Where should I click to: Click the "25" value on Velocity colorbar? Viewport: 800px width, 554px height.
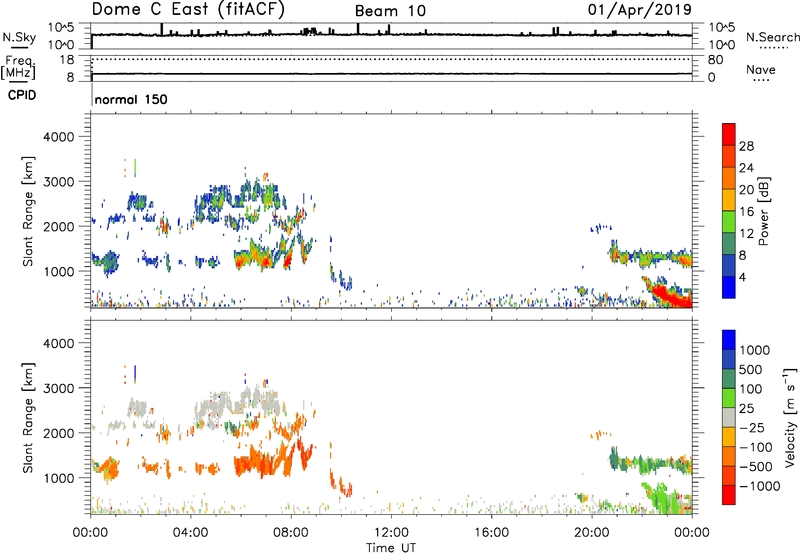(x=746, y=409)
